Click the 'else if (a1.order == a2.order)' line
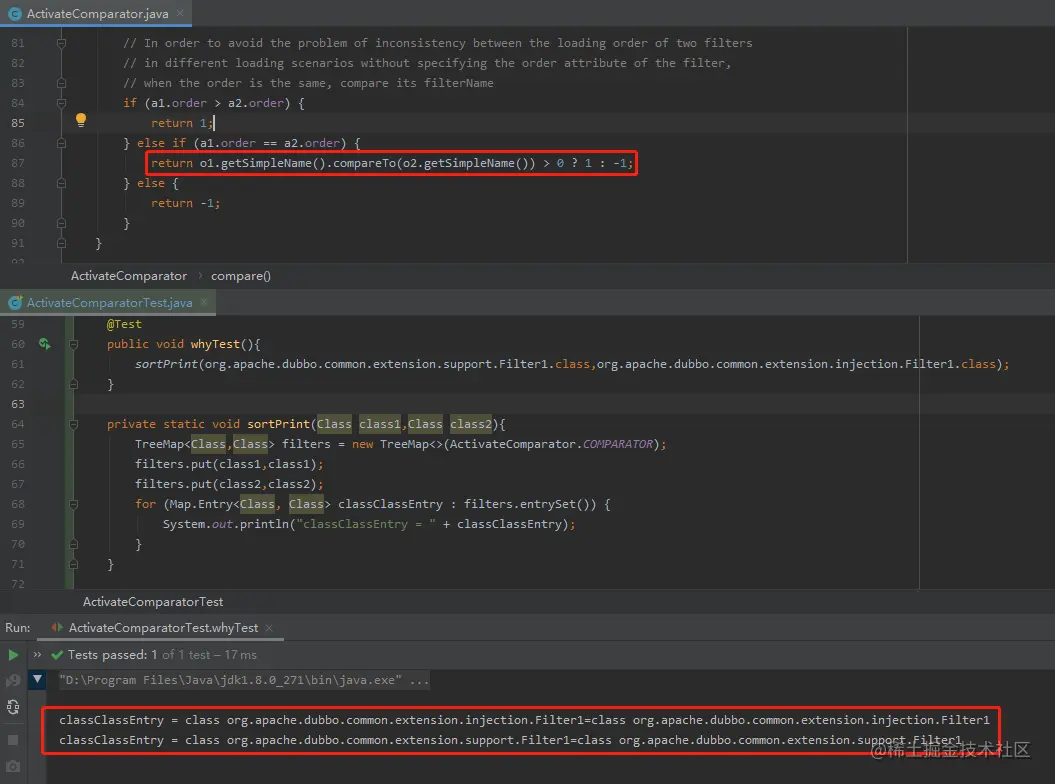This screenshot has width=1055, height=784. [x=242, y=143]
